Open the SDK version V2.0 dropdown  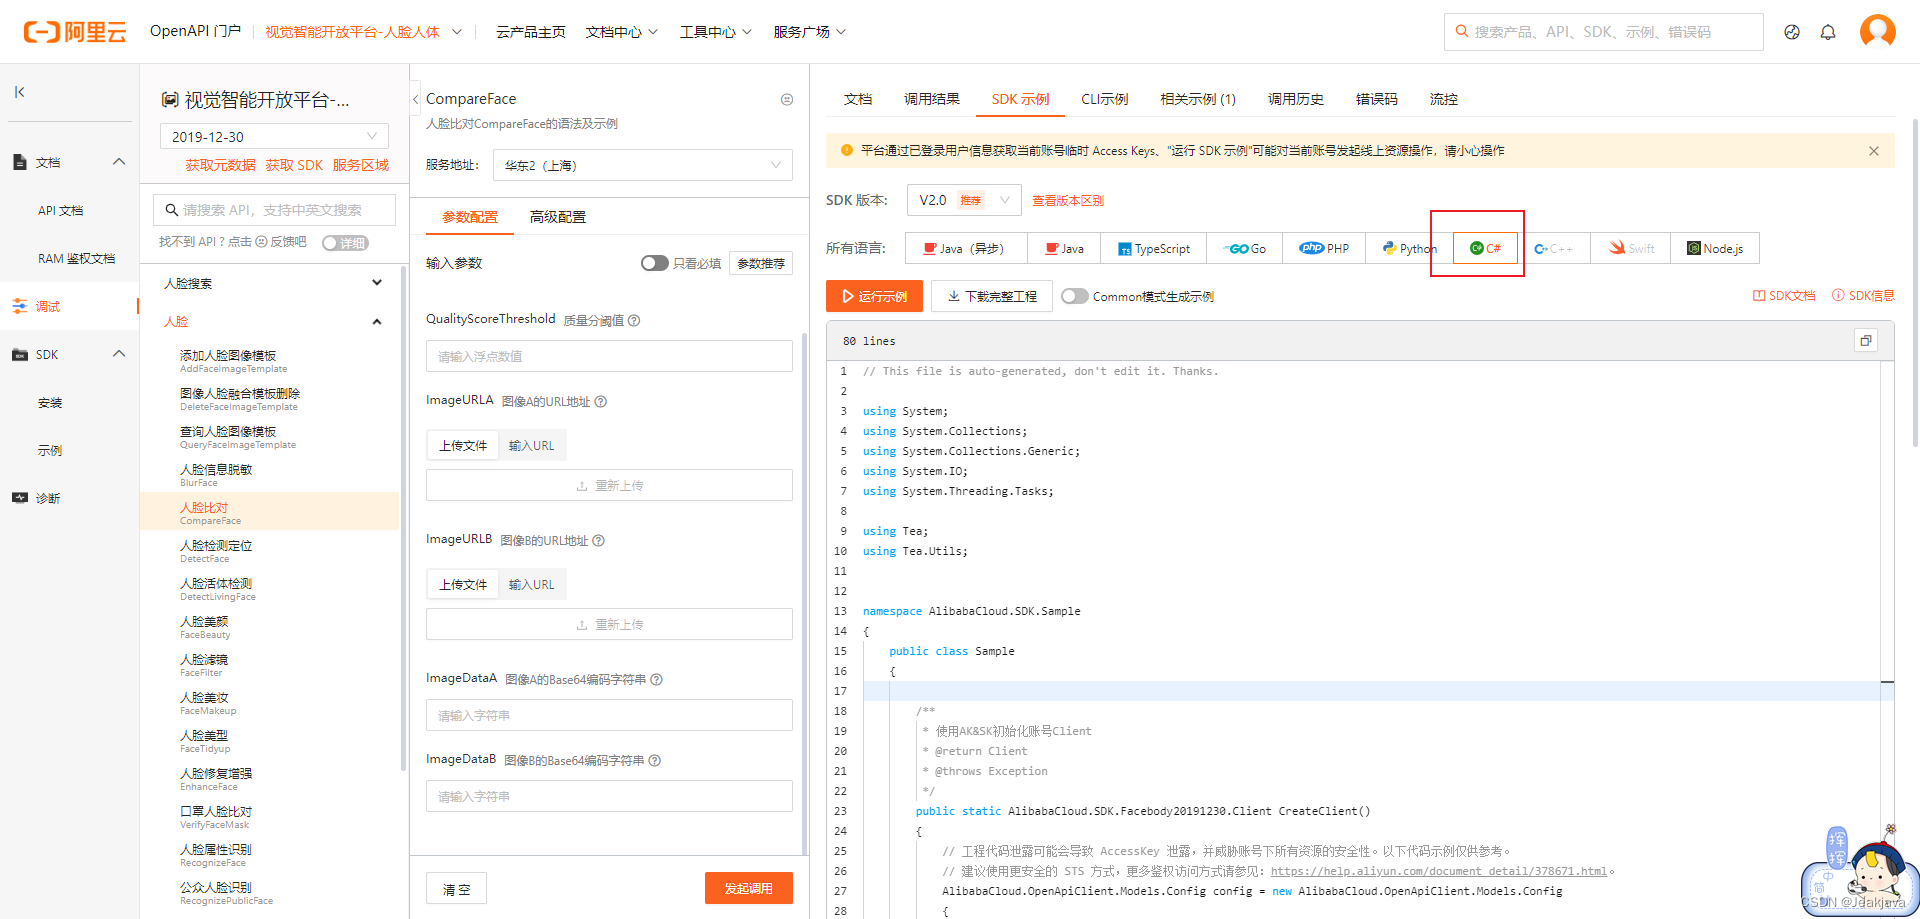pos(964,200)
